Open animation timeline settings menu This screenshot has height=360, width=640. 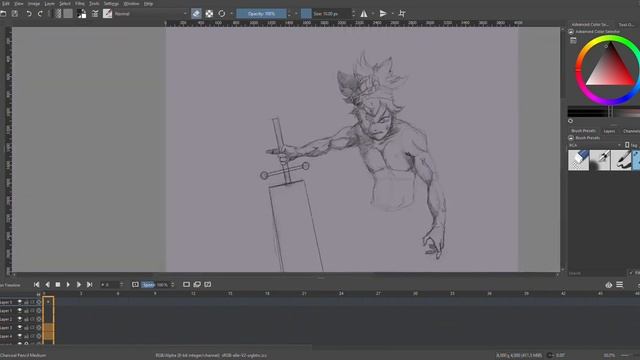(x=620, y=284)
